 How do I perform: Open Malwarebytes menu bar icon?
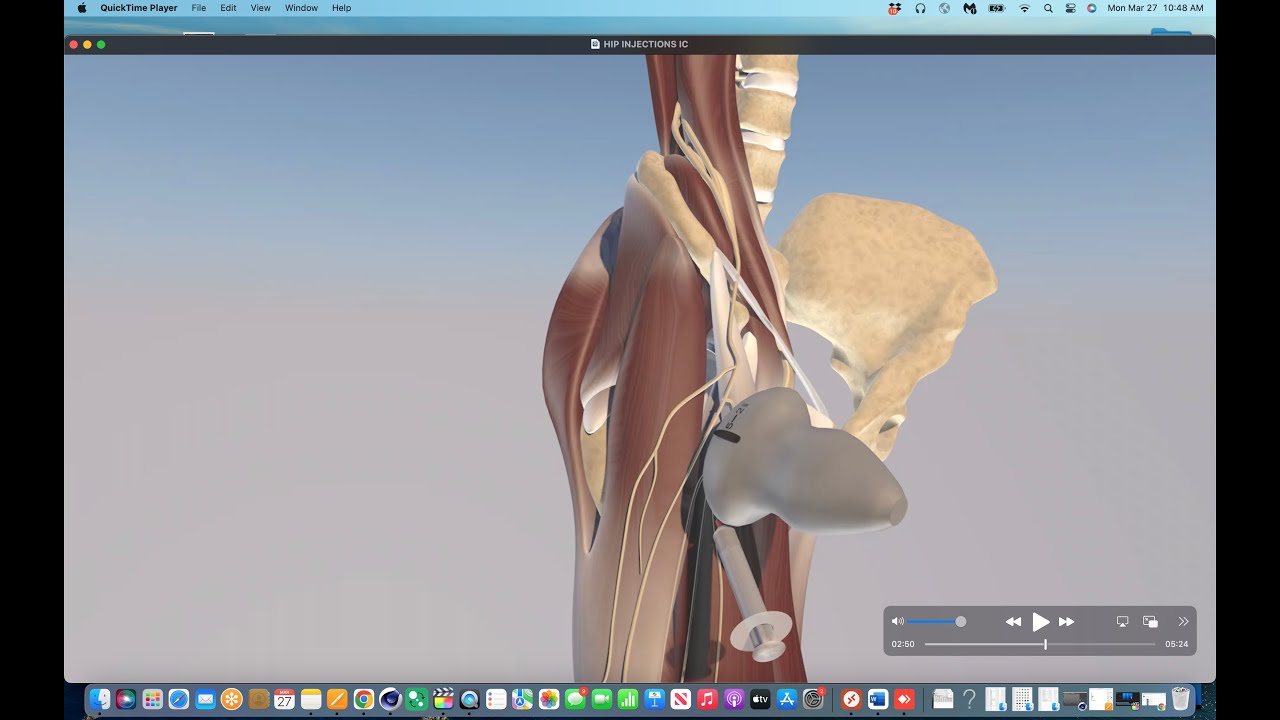[x=969, y=8]
